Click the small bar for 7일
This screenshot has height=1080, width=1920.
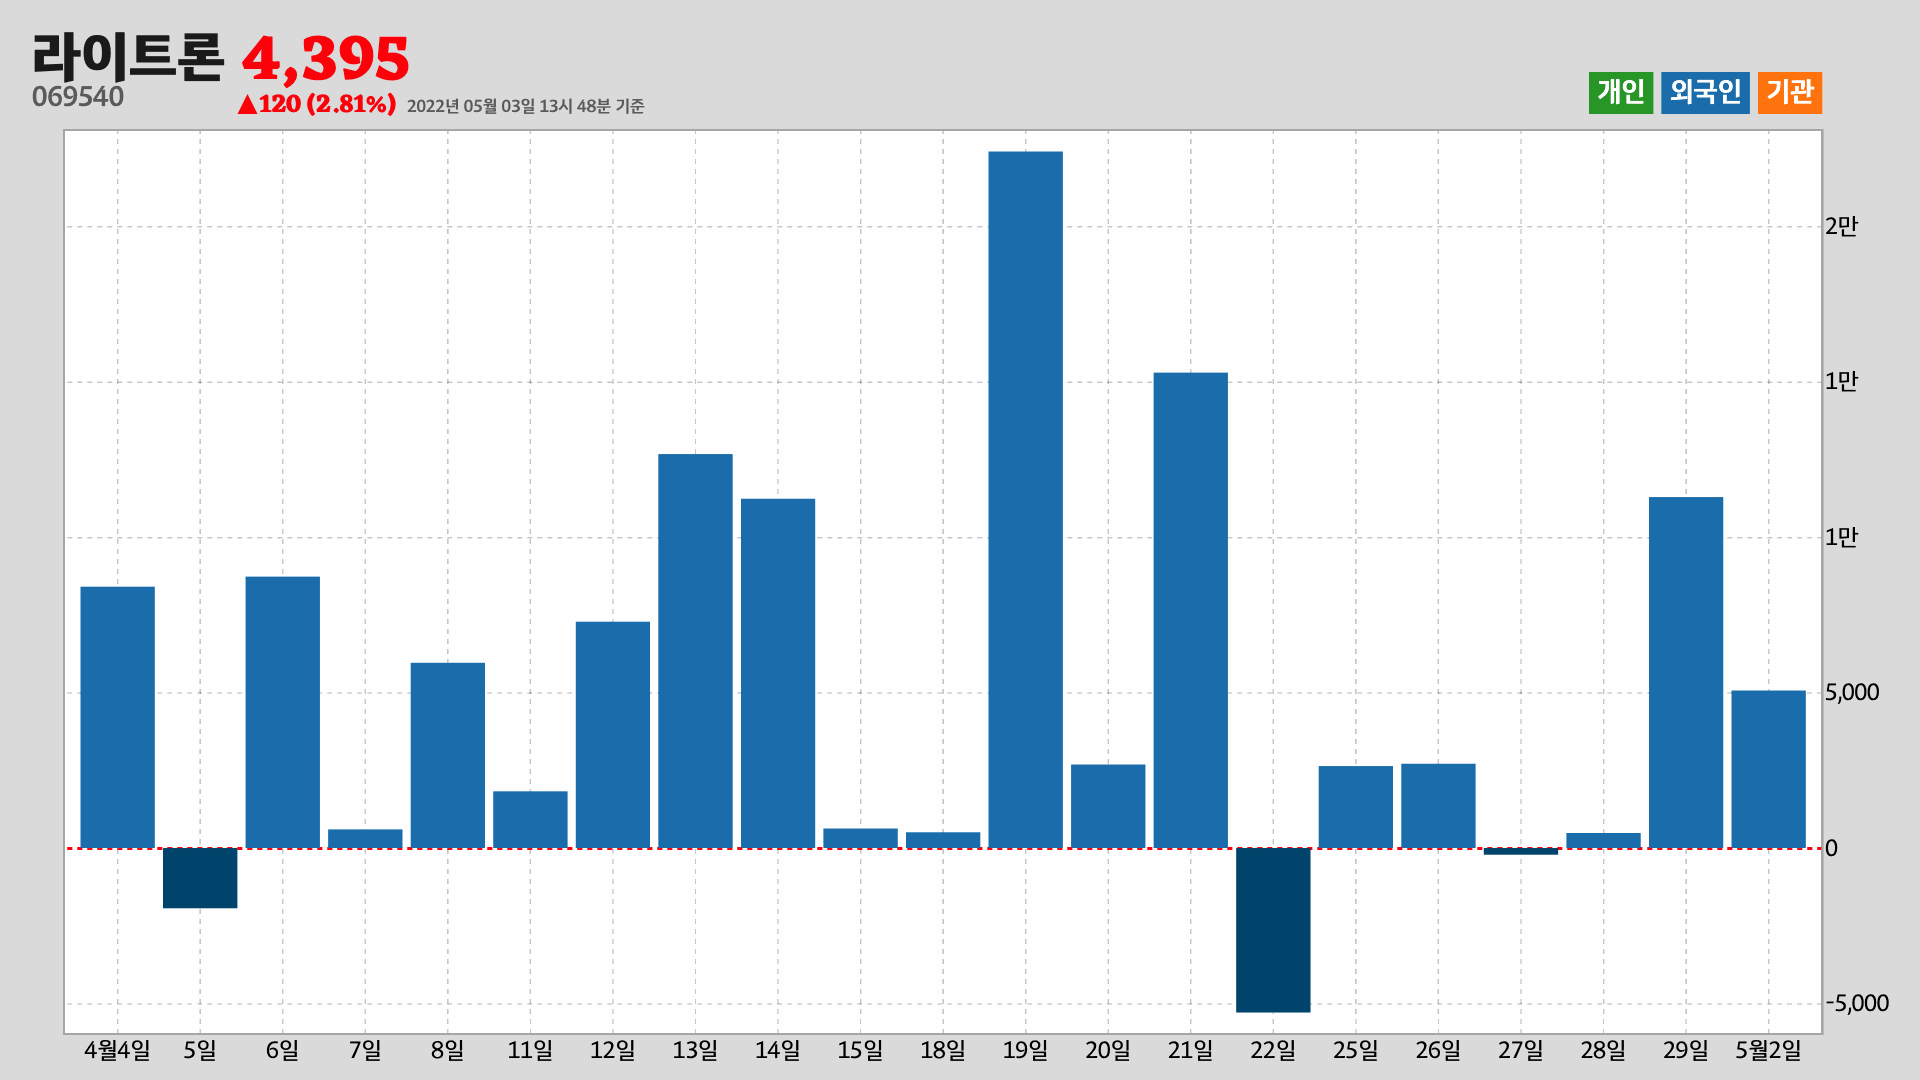coord(365,839)
